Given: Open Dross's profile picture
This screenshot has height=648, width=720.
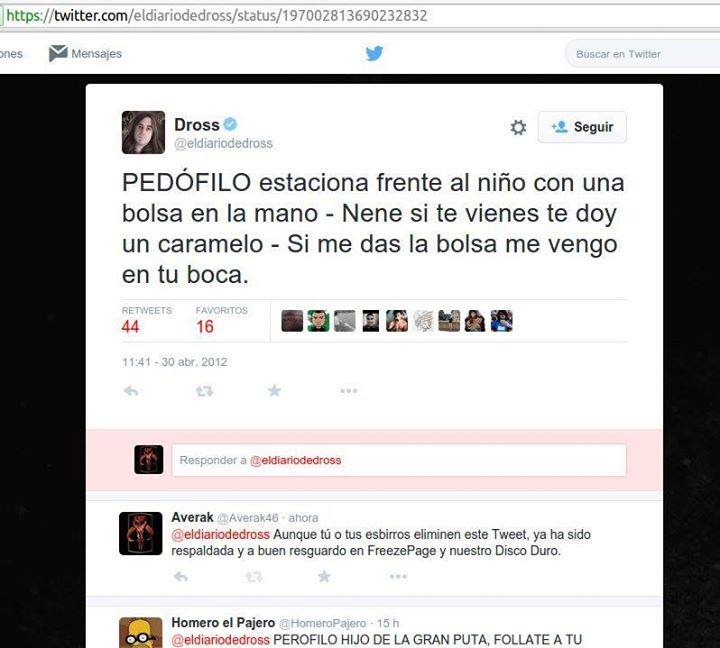Looking at the screenshot, I should (x=143, y=132).
